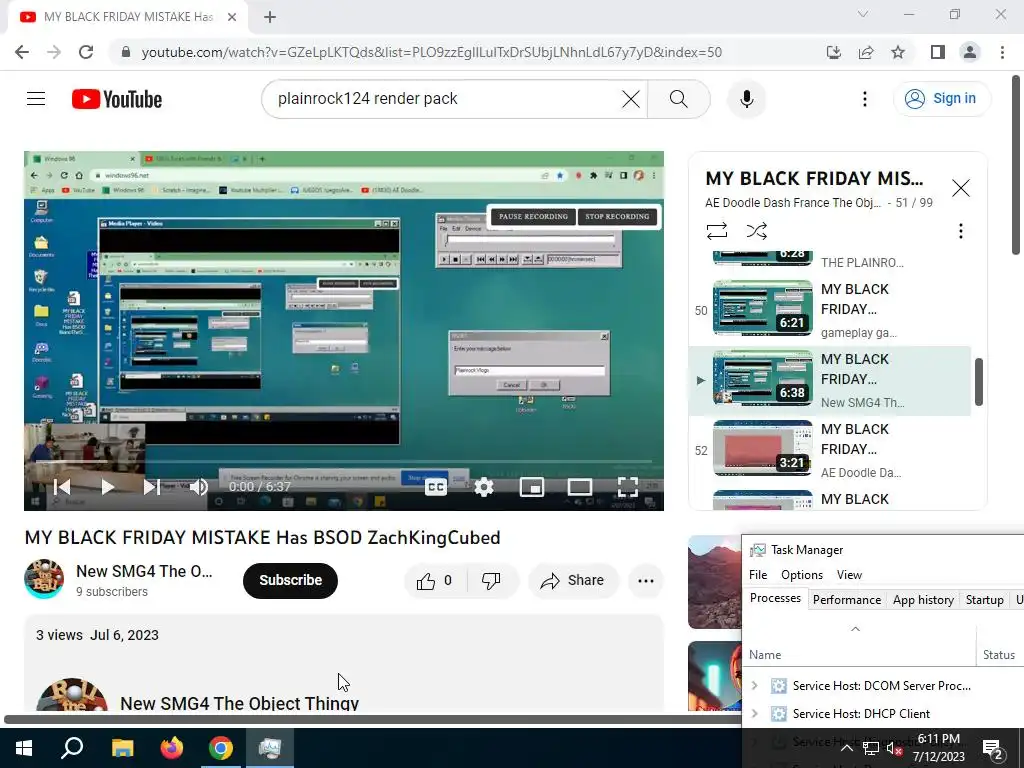Open notification center in system tray
This screenshot has width=1024, height=768.
click(993, 748)
